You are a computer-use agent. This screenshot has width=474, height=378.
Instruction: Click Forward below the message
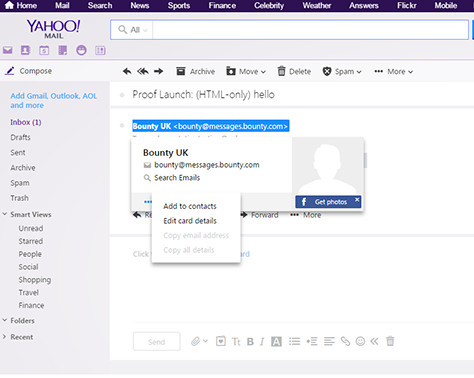coord(260,215)
